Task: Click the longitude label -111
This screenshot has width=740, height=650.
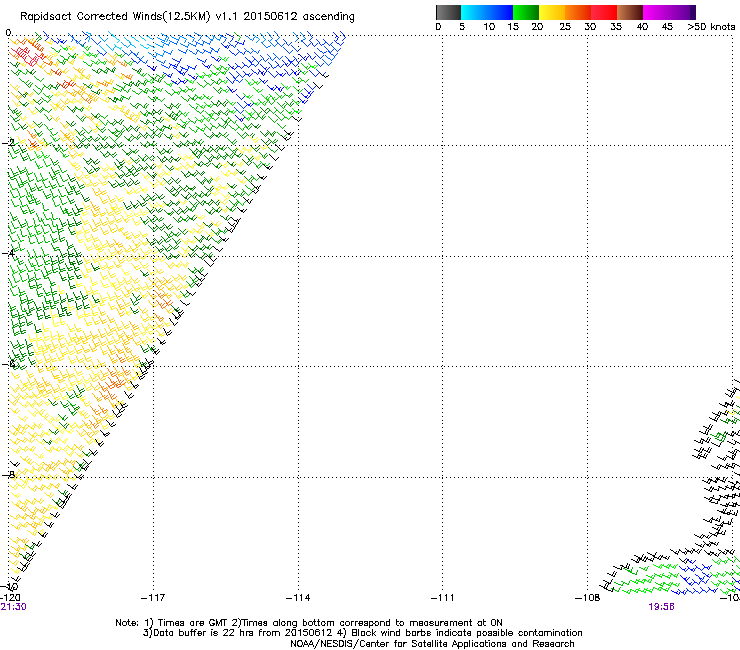Action: coord(443,598)
